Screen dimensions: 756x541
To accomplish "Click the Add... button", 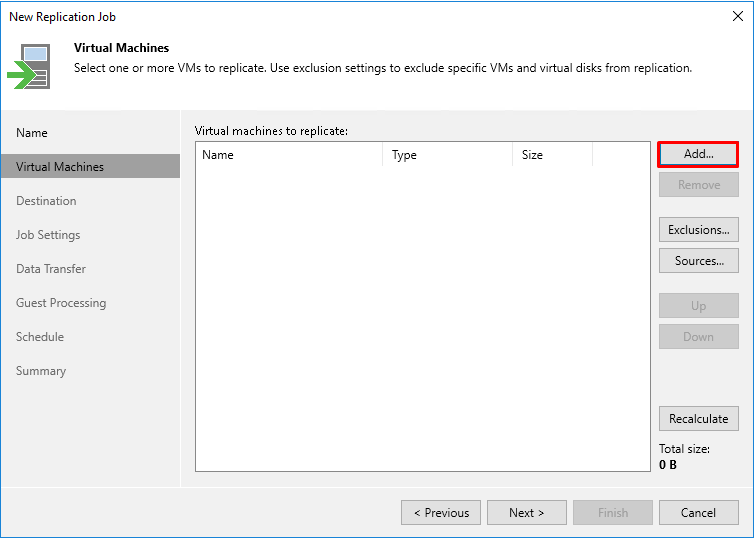I will click(698, 154).
